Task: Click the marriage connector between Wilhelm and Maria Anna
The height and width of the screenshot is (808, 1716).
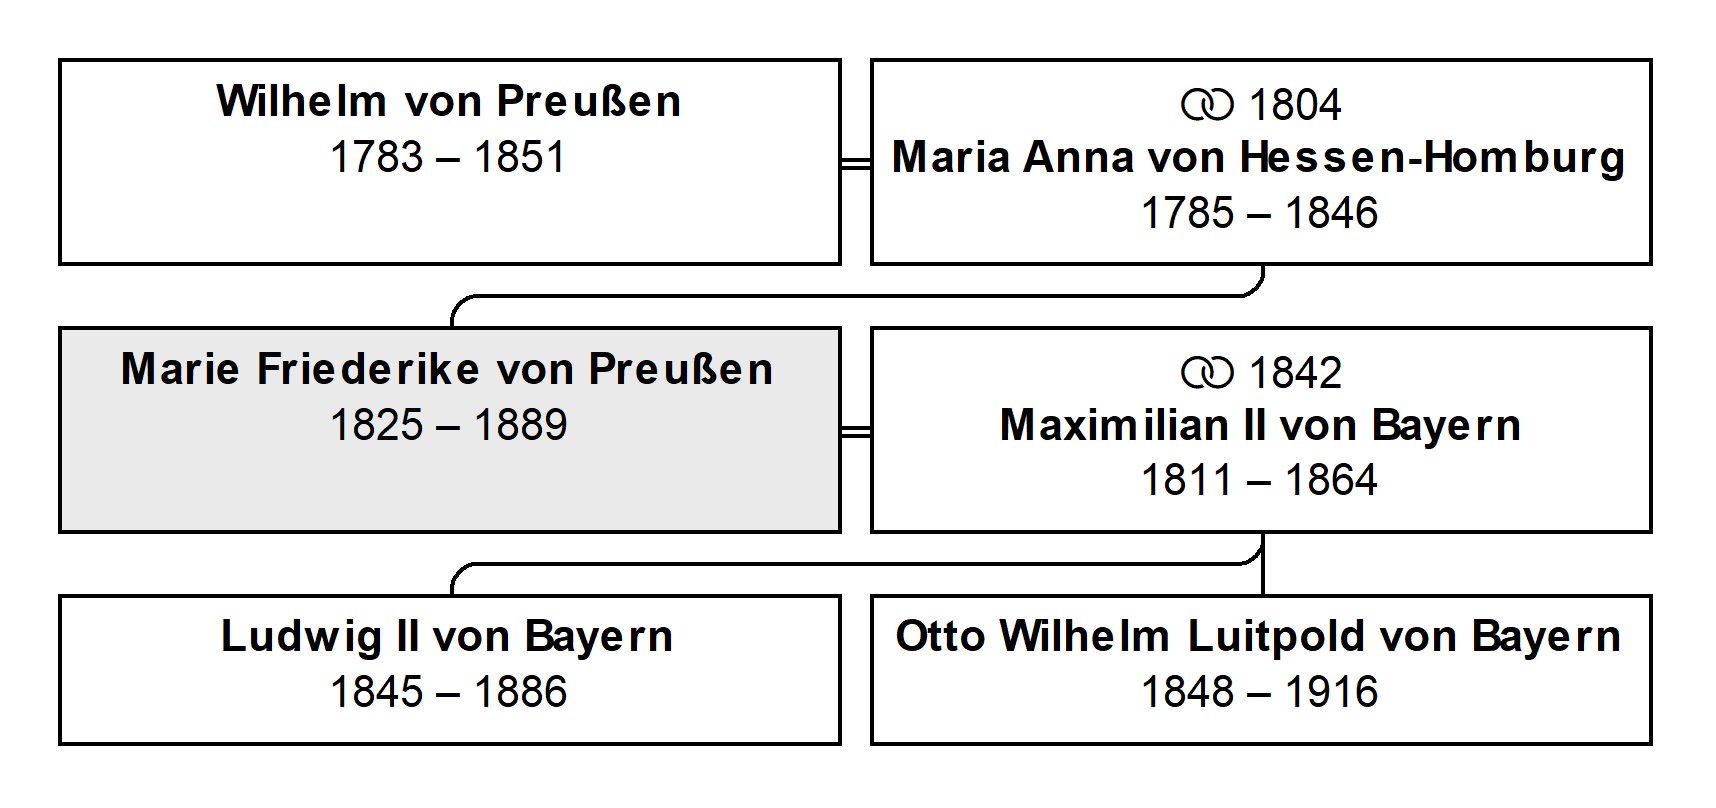Action: [x=856, y=163]
